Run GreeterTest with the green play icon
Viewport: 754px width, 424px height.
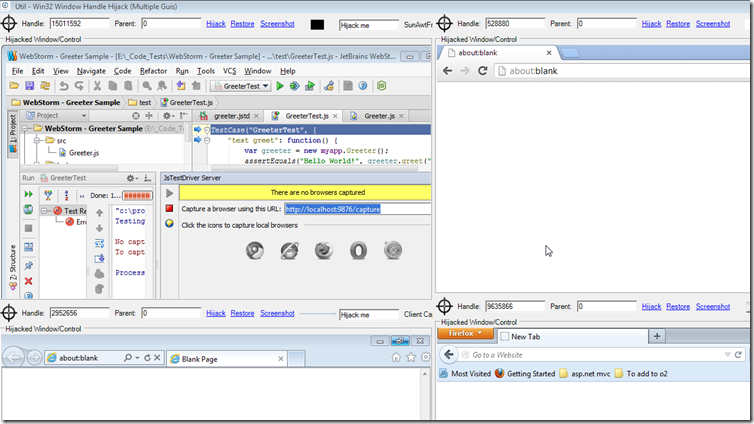click(x=280, y=86)
